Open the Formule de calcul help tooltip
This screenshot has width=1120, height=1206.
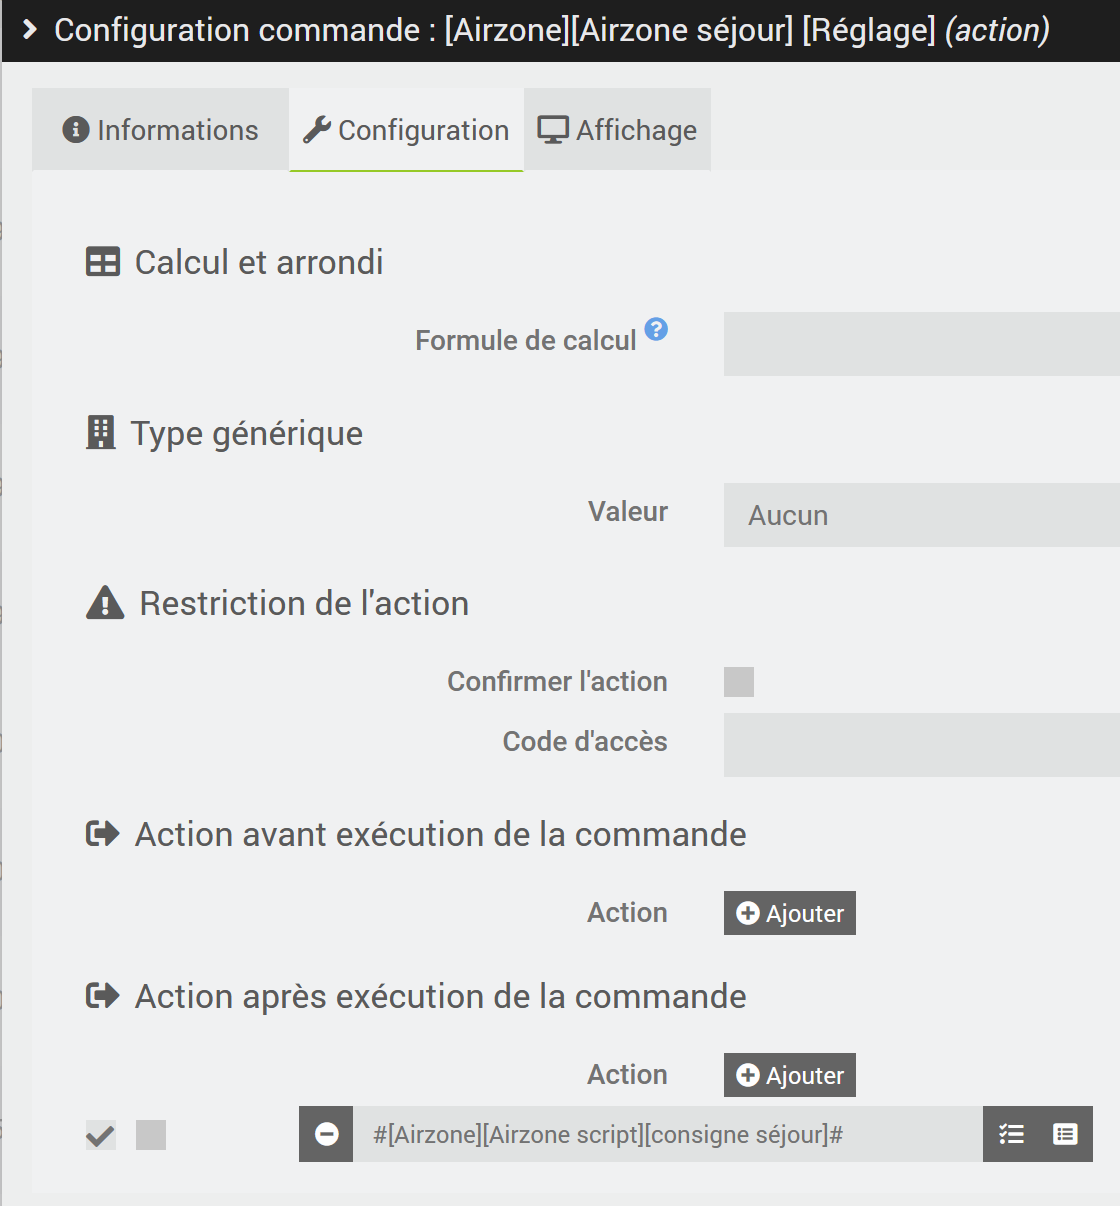pyautogui.click(x=657, y=330)
